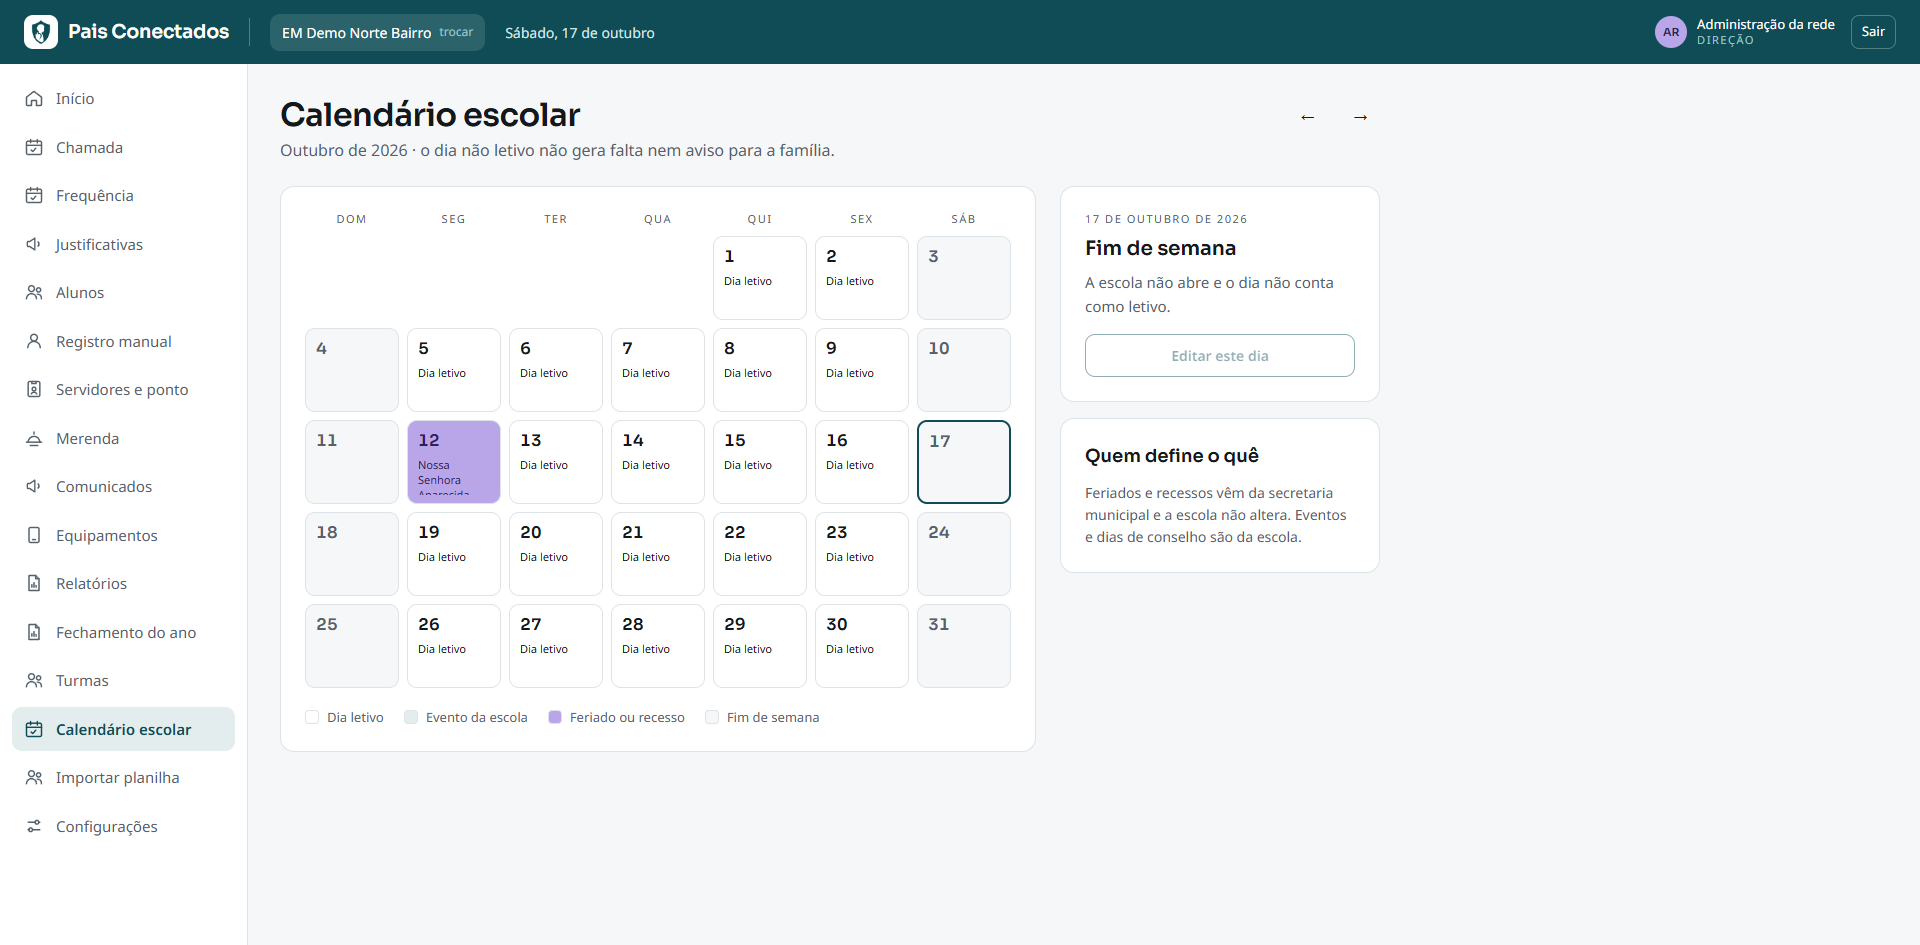Select day 21 in the calendar

coord(658,554)
